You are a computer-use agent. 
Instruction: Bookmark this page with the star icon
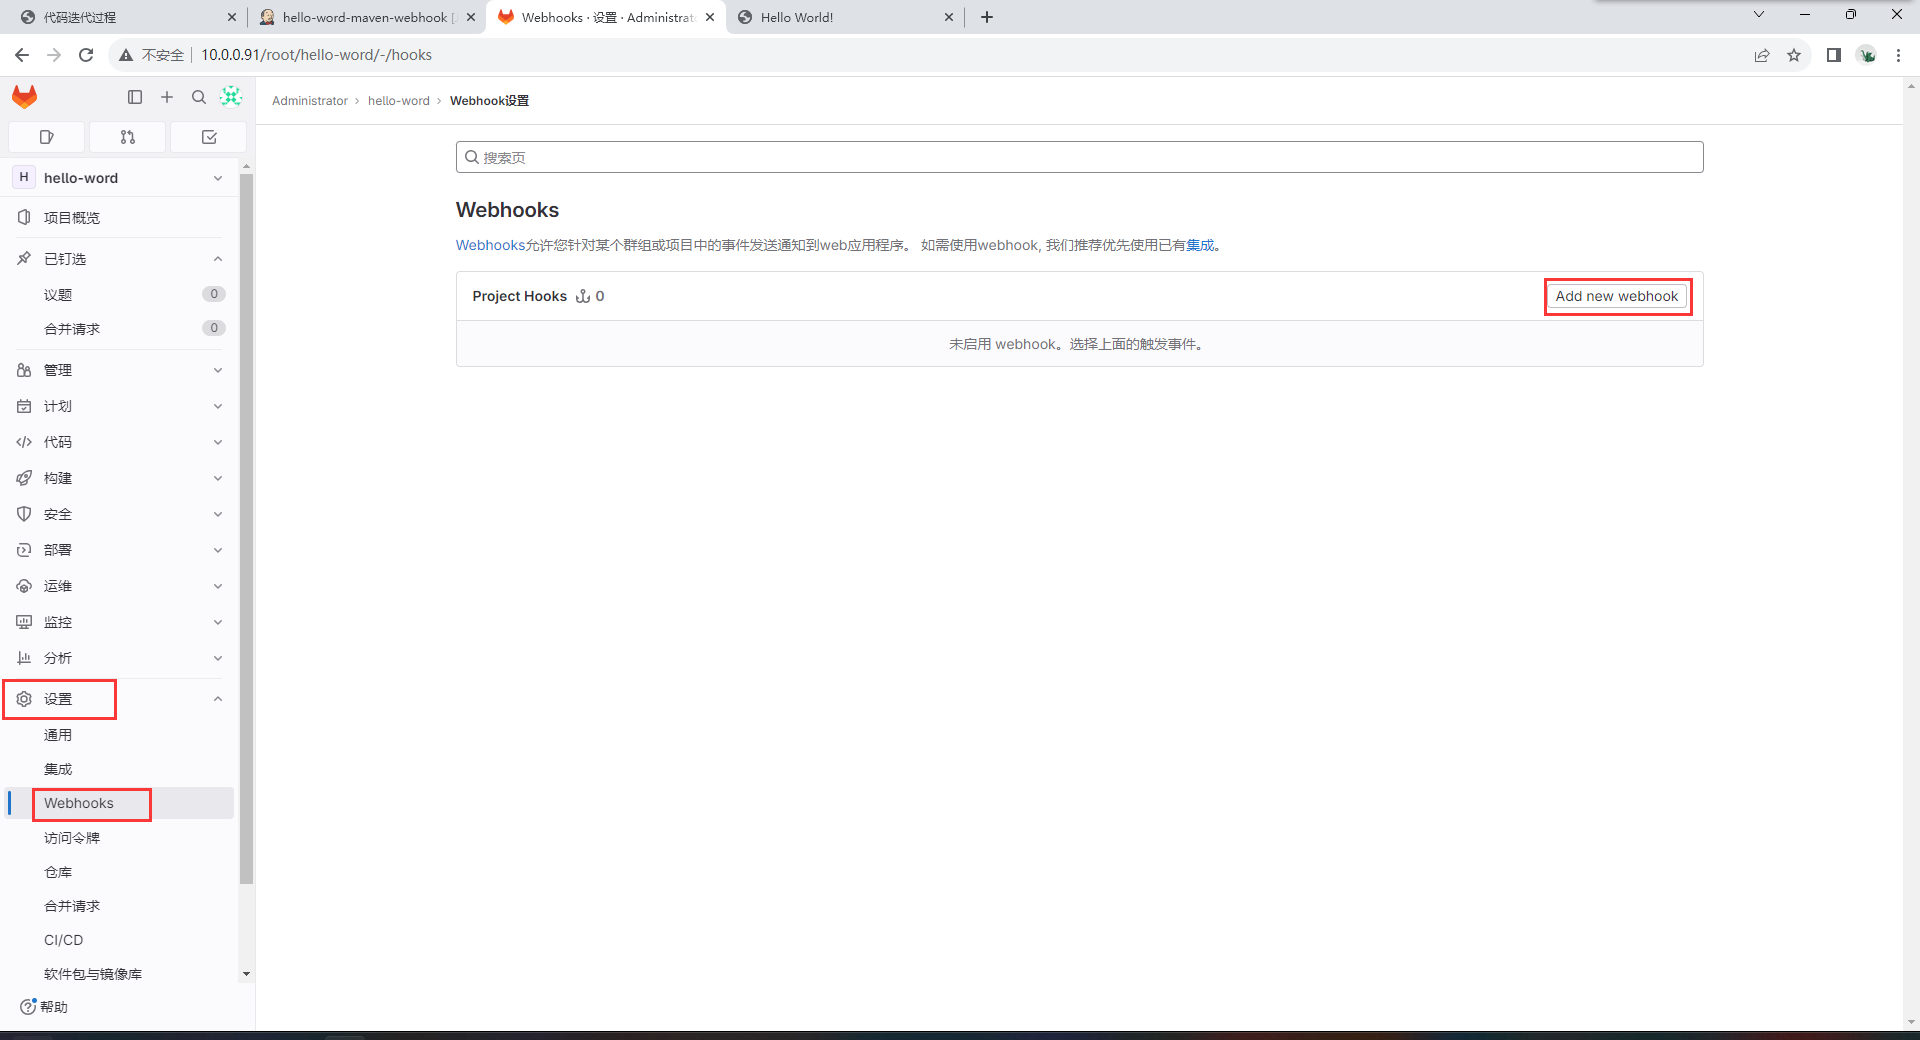click(x=1794, y=55)
